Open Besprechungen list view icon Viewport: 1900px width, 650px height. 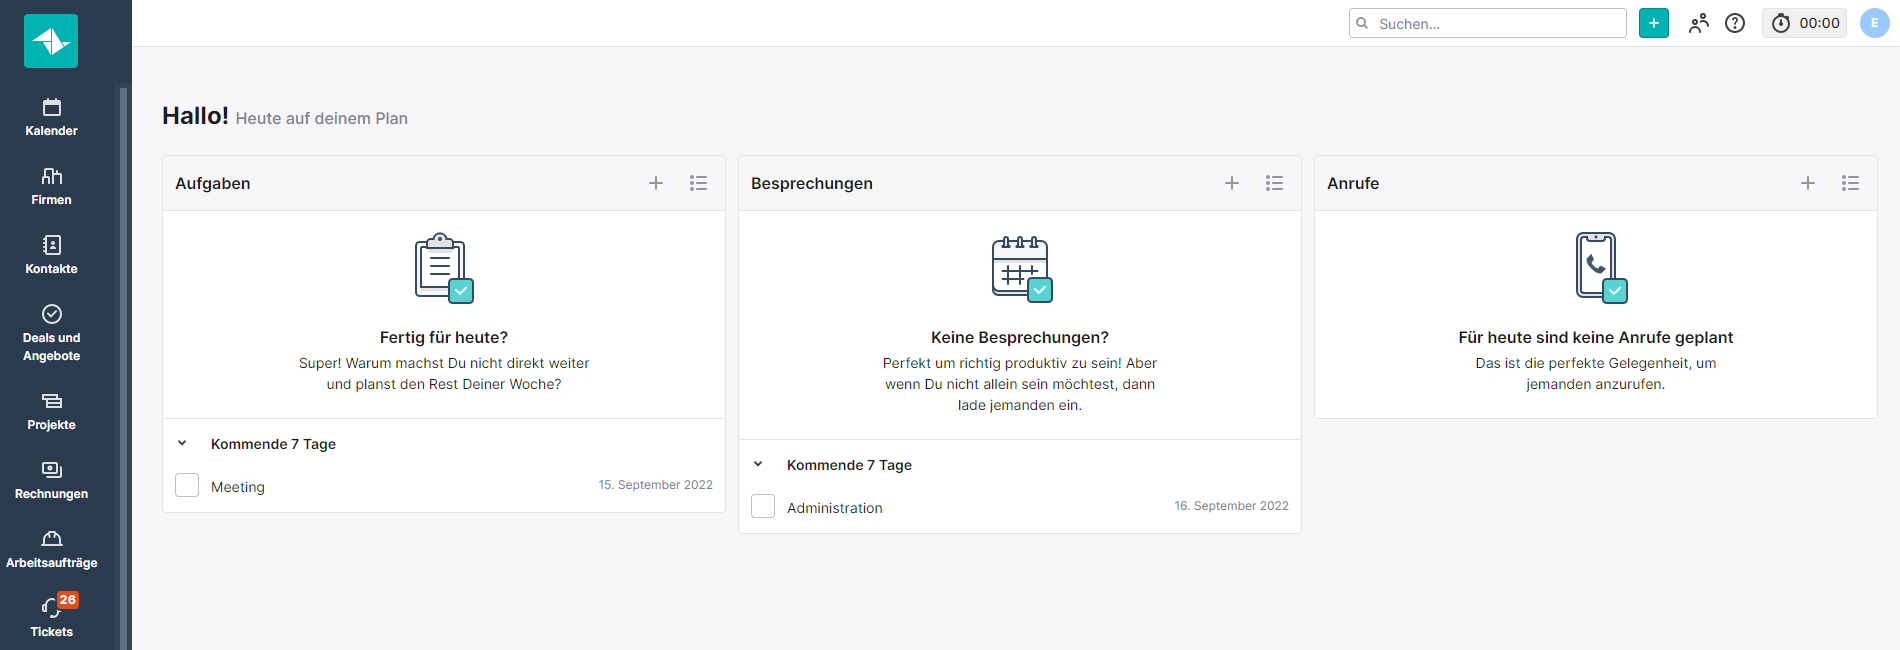pos(1274,183)
